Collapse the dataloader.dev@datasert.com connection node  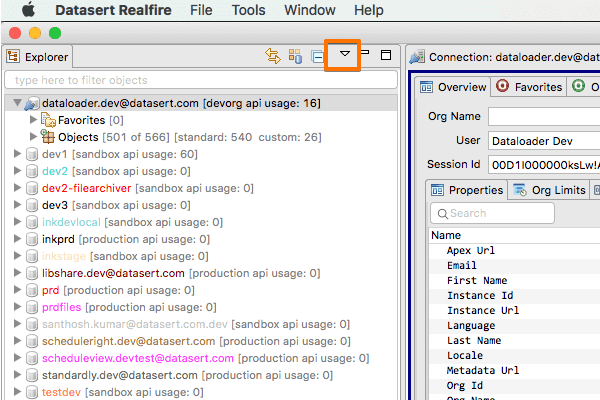[x=19, y=103]
